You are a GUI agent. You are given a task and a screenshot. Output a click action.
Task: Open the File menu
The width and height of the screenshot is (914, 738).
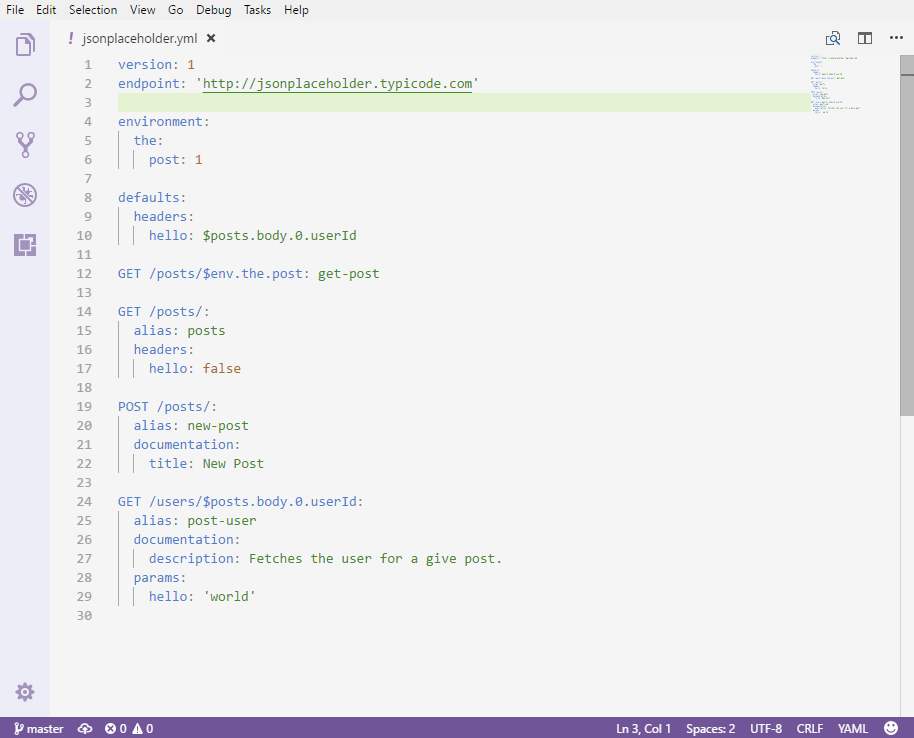(x=15, y=10)
